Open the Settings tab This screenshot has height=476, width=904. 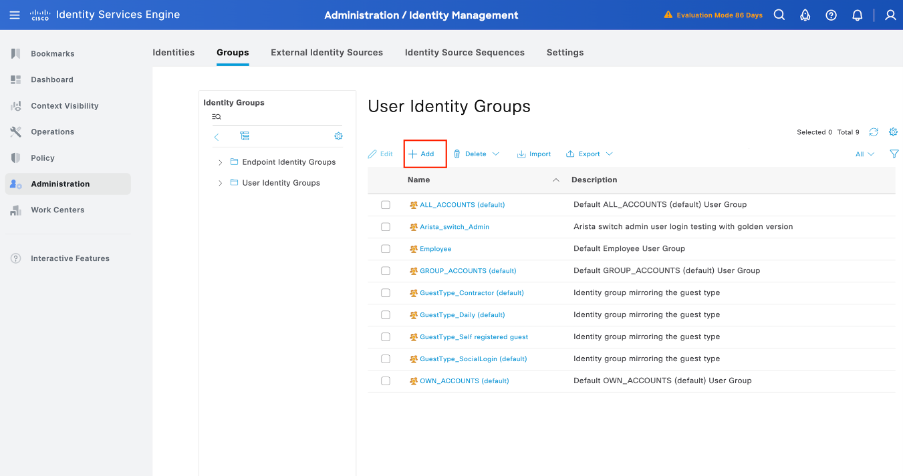tap(565, 52)
